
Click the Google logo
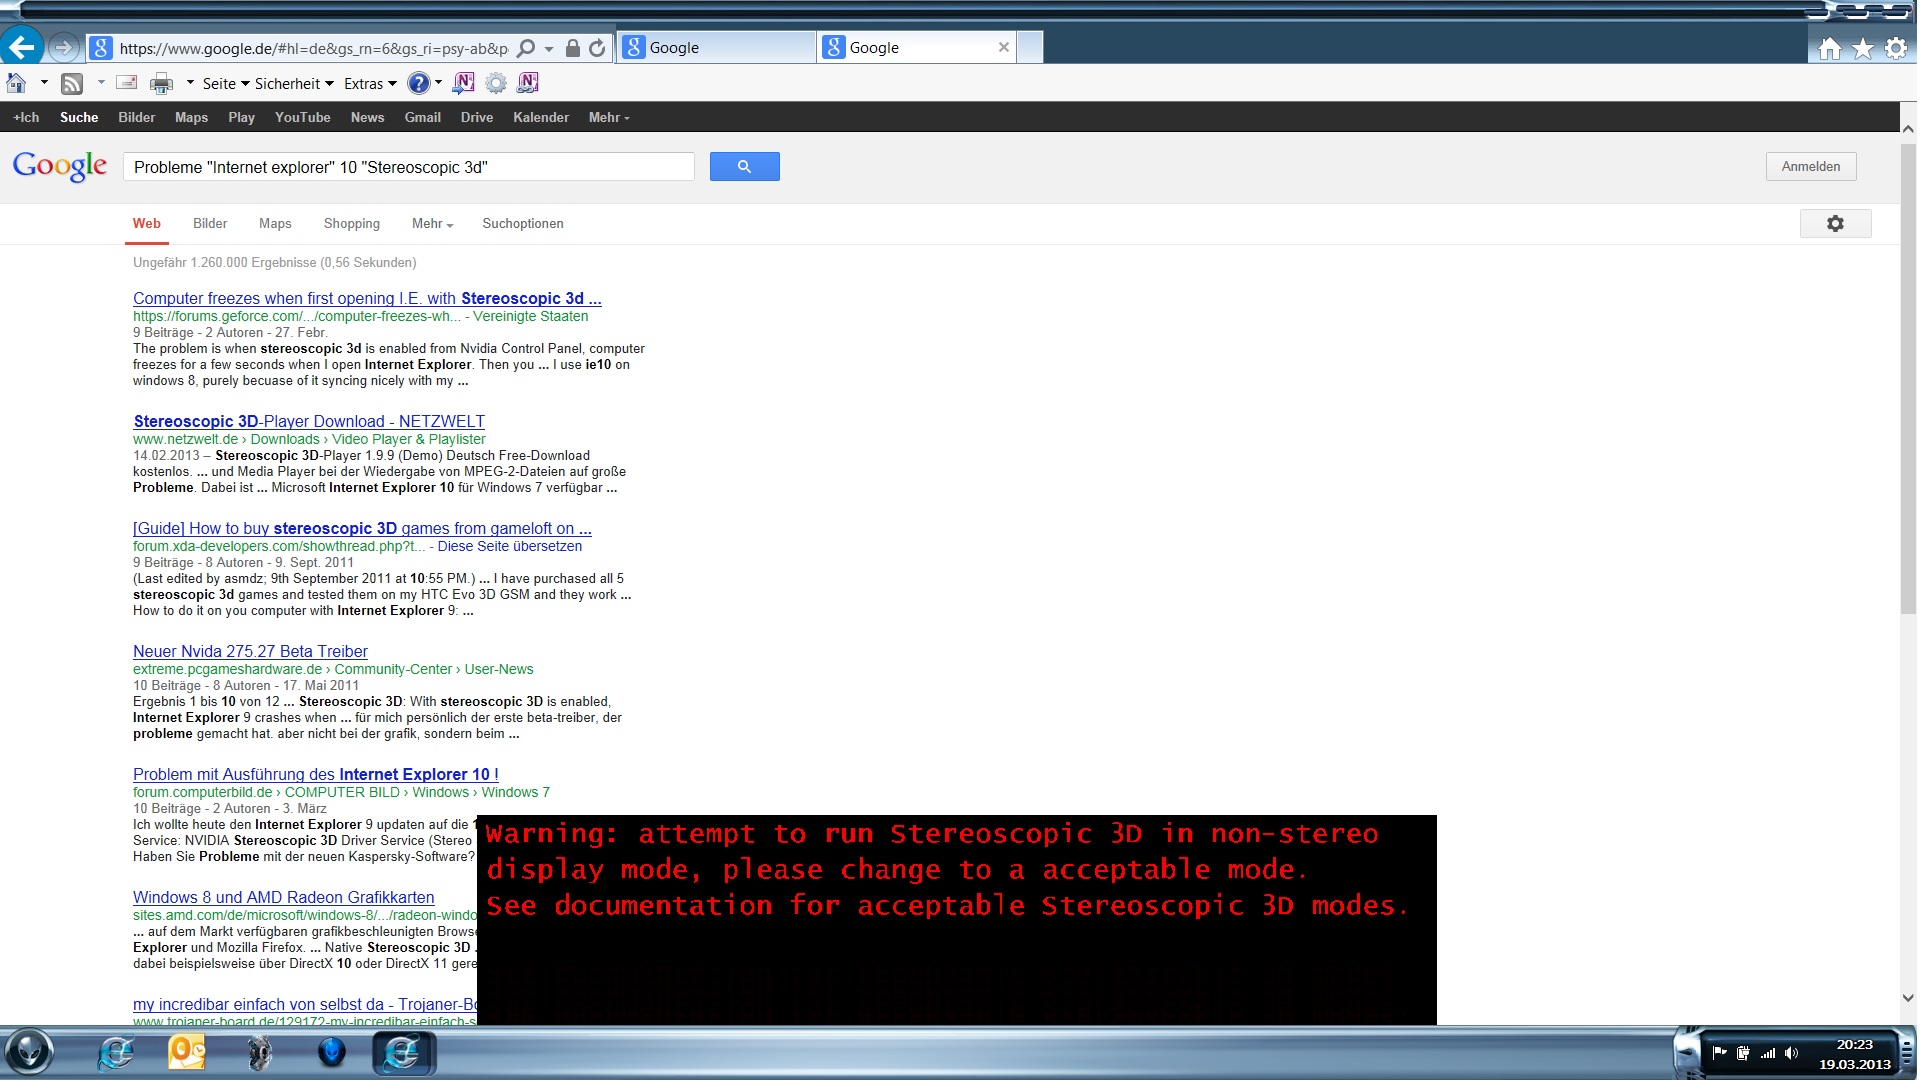coord(60,166)
